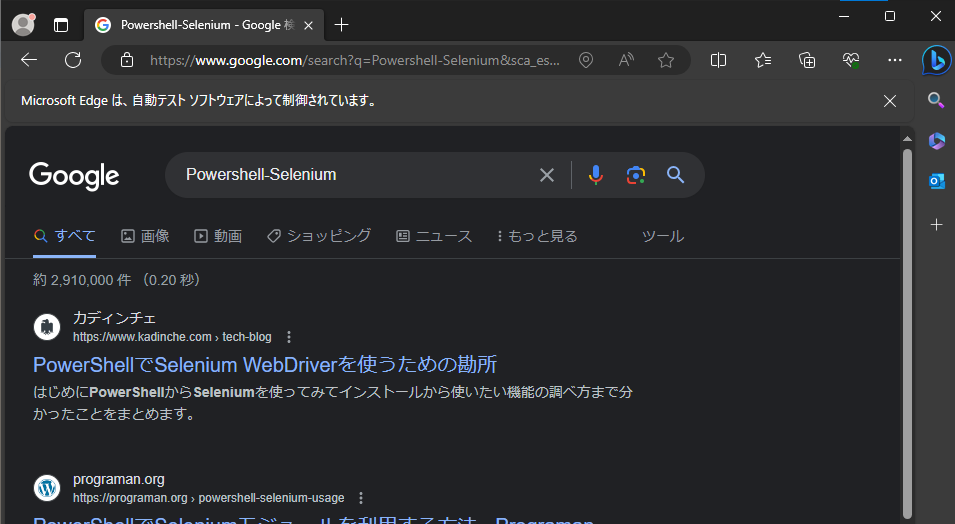Viewport: 955px width, 524px height.
Task: Open the Bing Copilot sidebar button
Action: pos(937,61)
